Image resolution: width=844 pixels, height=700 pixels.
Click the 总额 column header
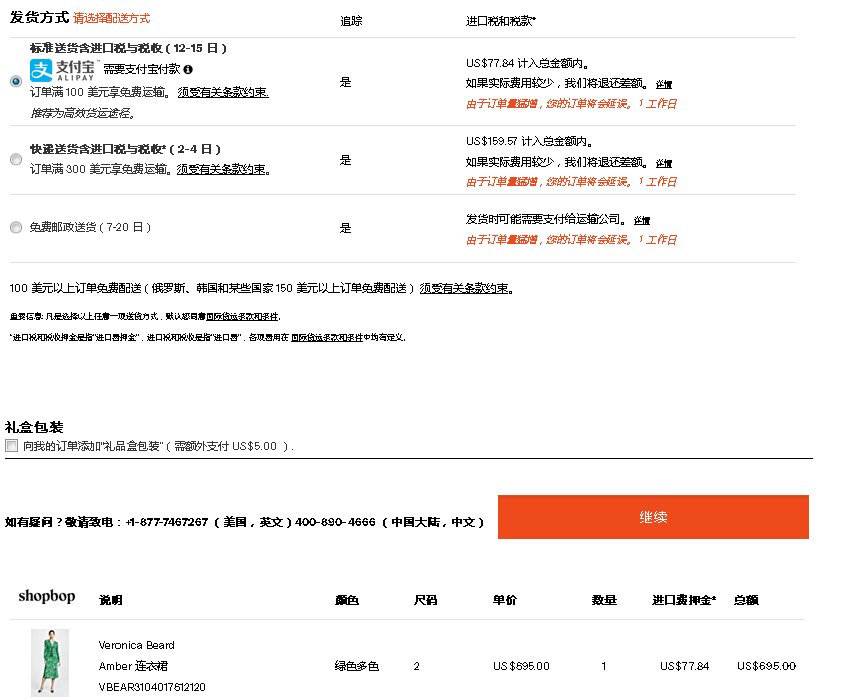746,600
